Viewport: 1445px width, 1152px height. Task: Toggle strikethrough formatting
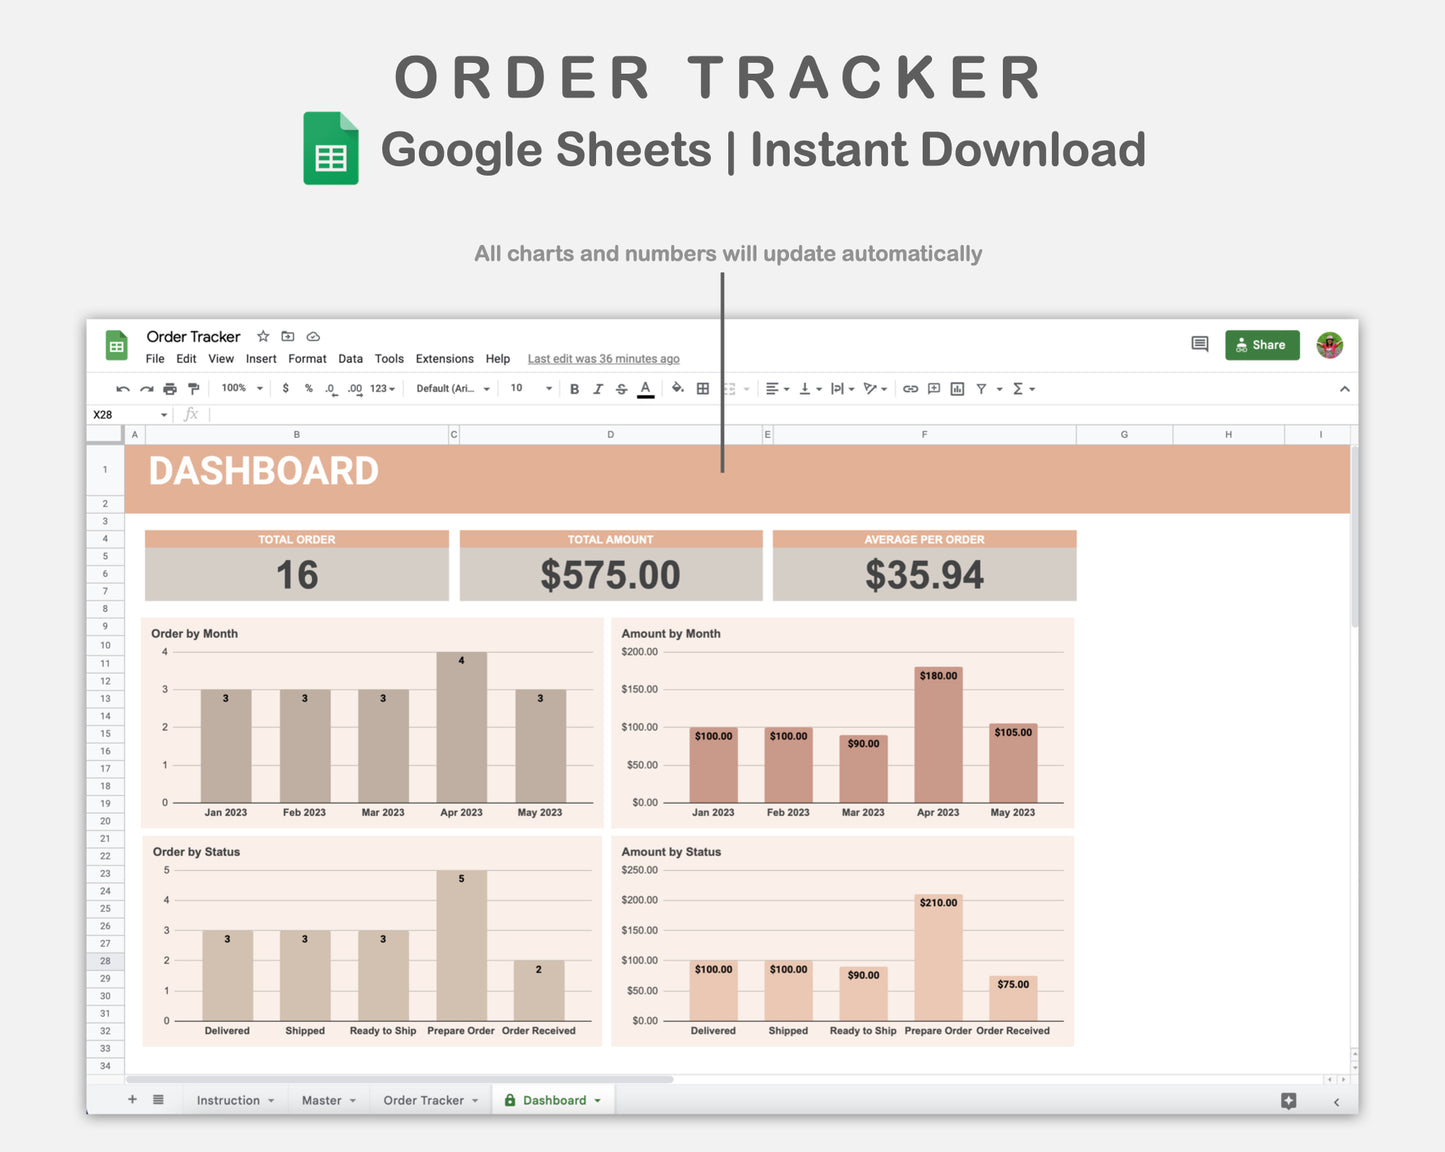click(621, 388)
